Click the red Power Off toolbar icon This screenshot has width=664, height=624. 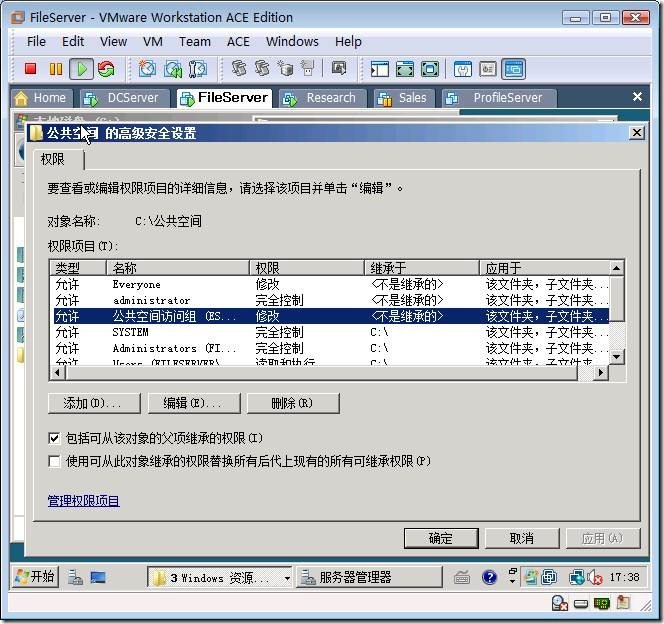pyautogui.click(x=30, y=69)
